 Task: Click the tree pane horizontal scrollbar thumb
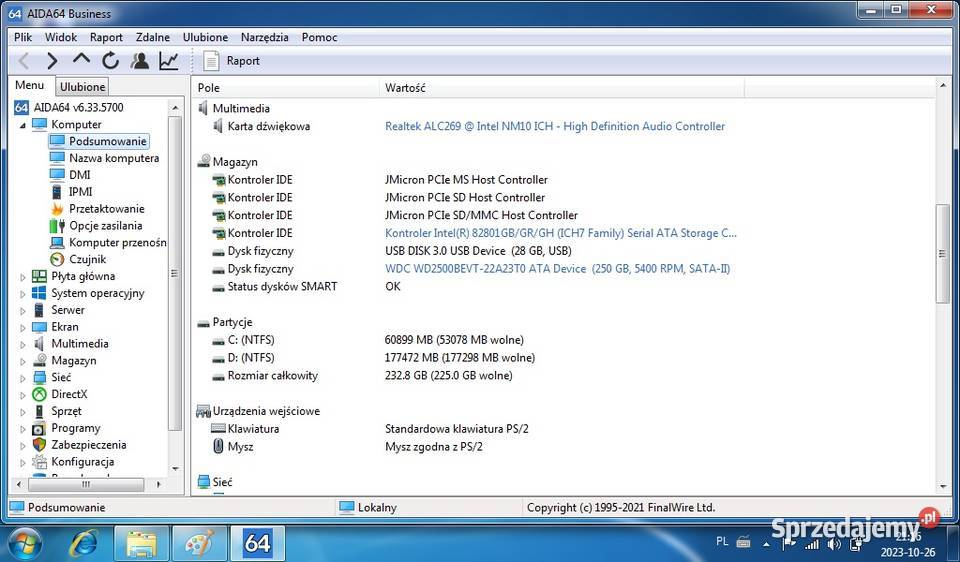coord(86,484)
